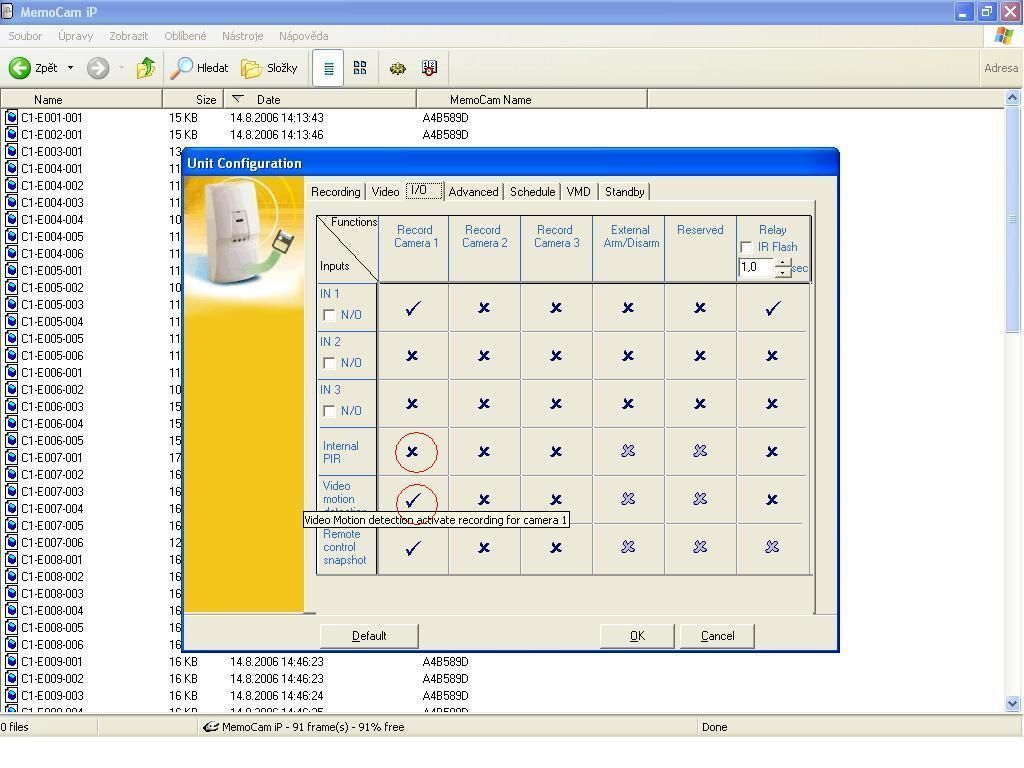Toggle Internal PIR Record Camera 1 cell
This screenshot has width=1024, height=768.
point(412,452)
